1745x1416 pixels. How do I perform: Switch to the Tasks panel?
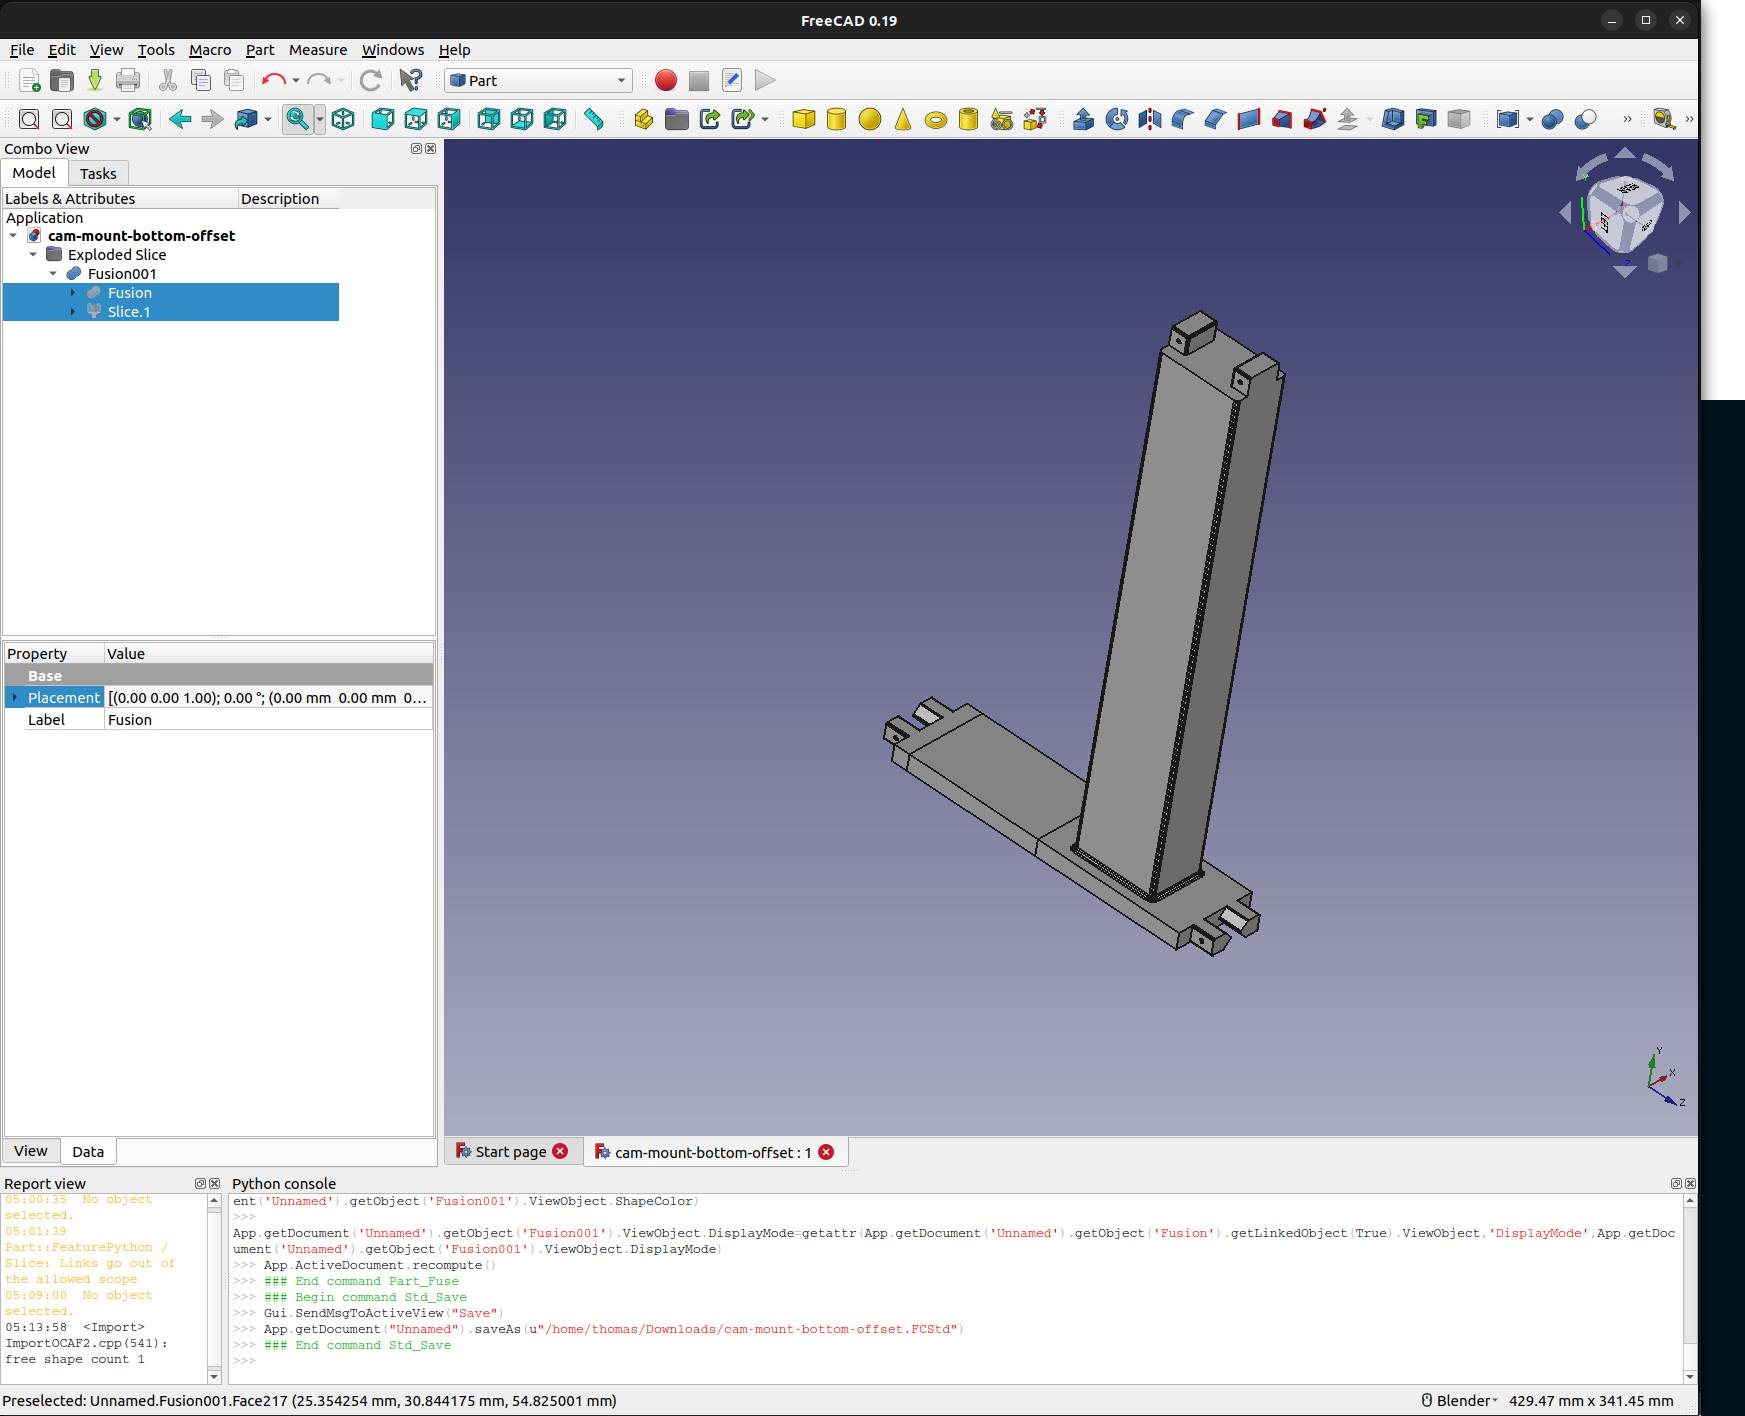[x=98, y=172]
